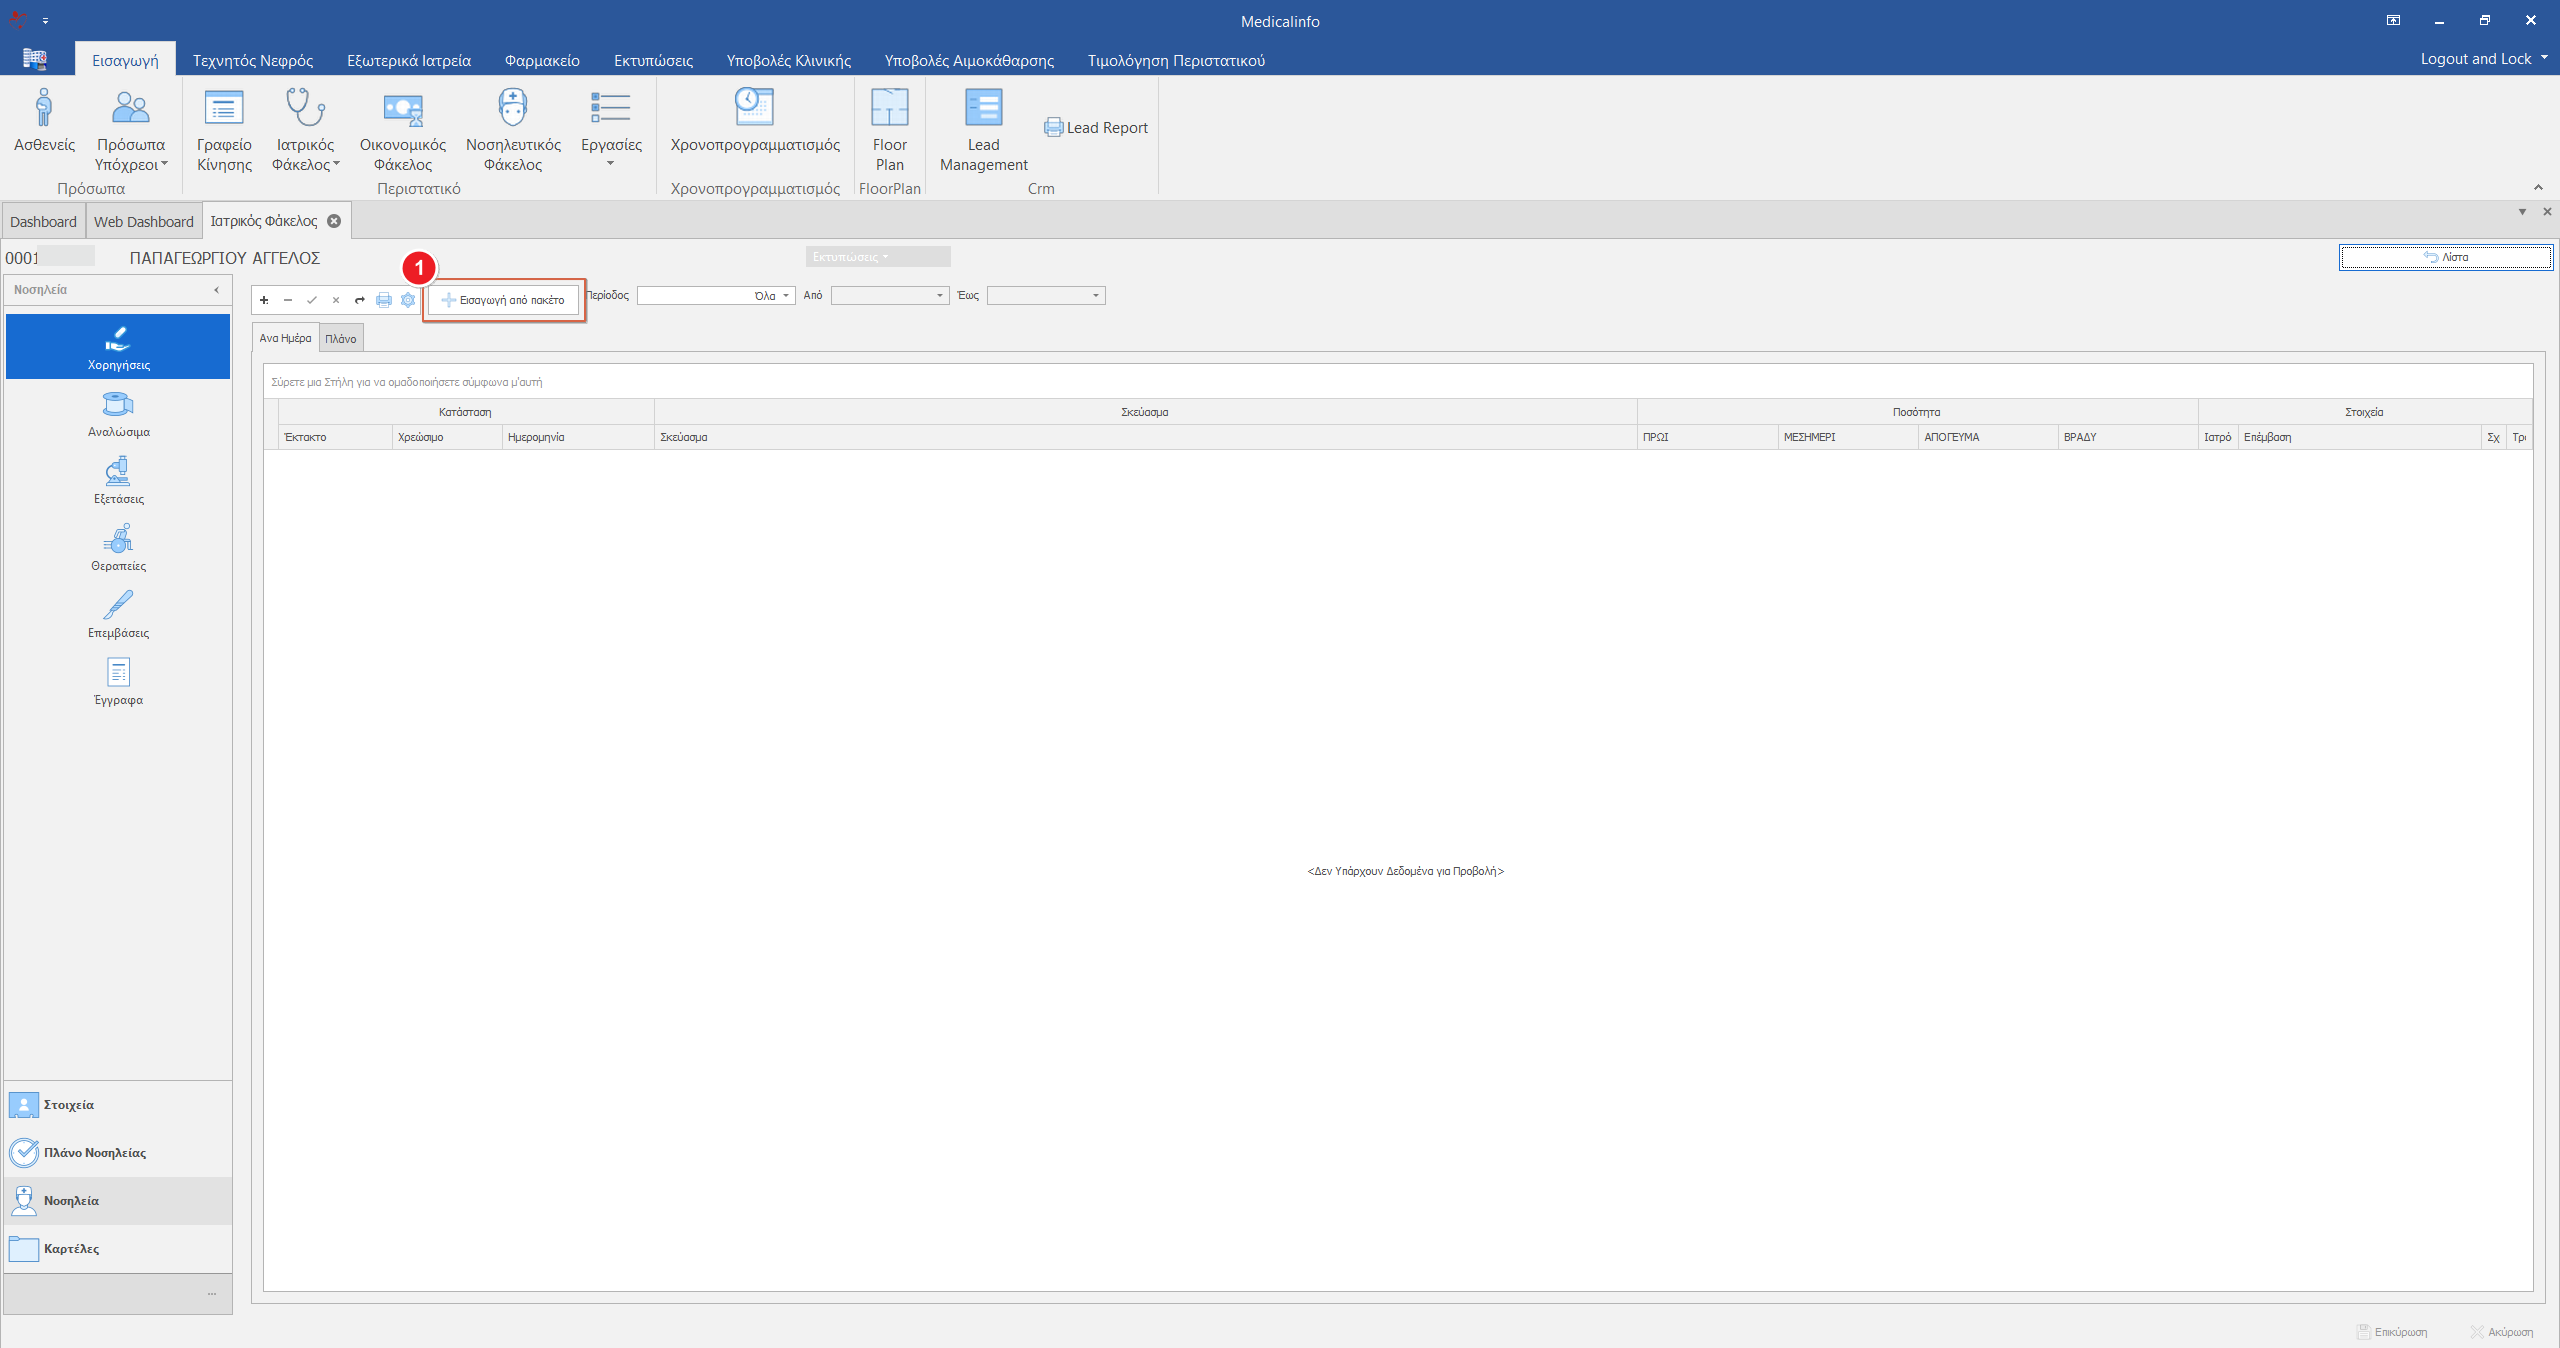Viewport: 2560px width, 1348px height.
Task: Add new record with plus icon
Action: [x=264, y=300]
